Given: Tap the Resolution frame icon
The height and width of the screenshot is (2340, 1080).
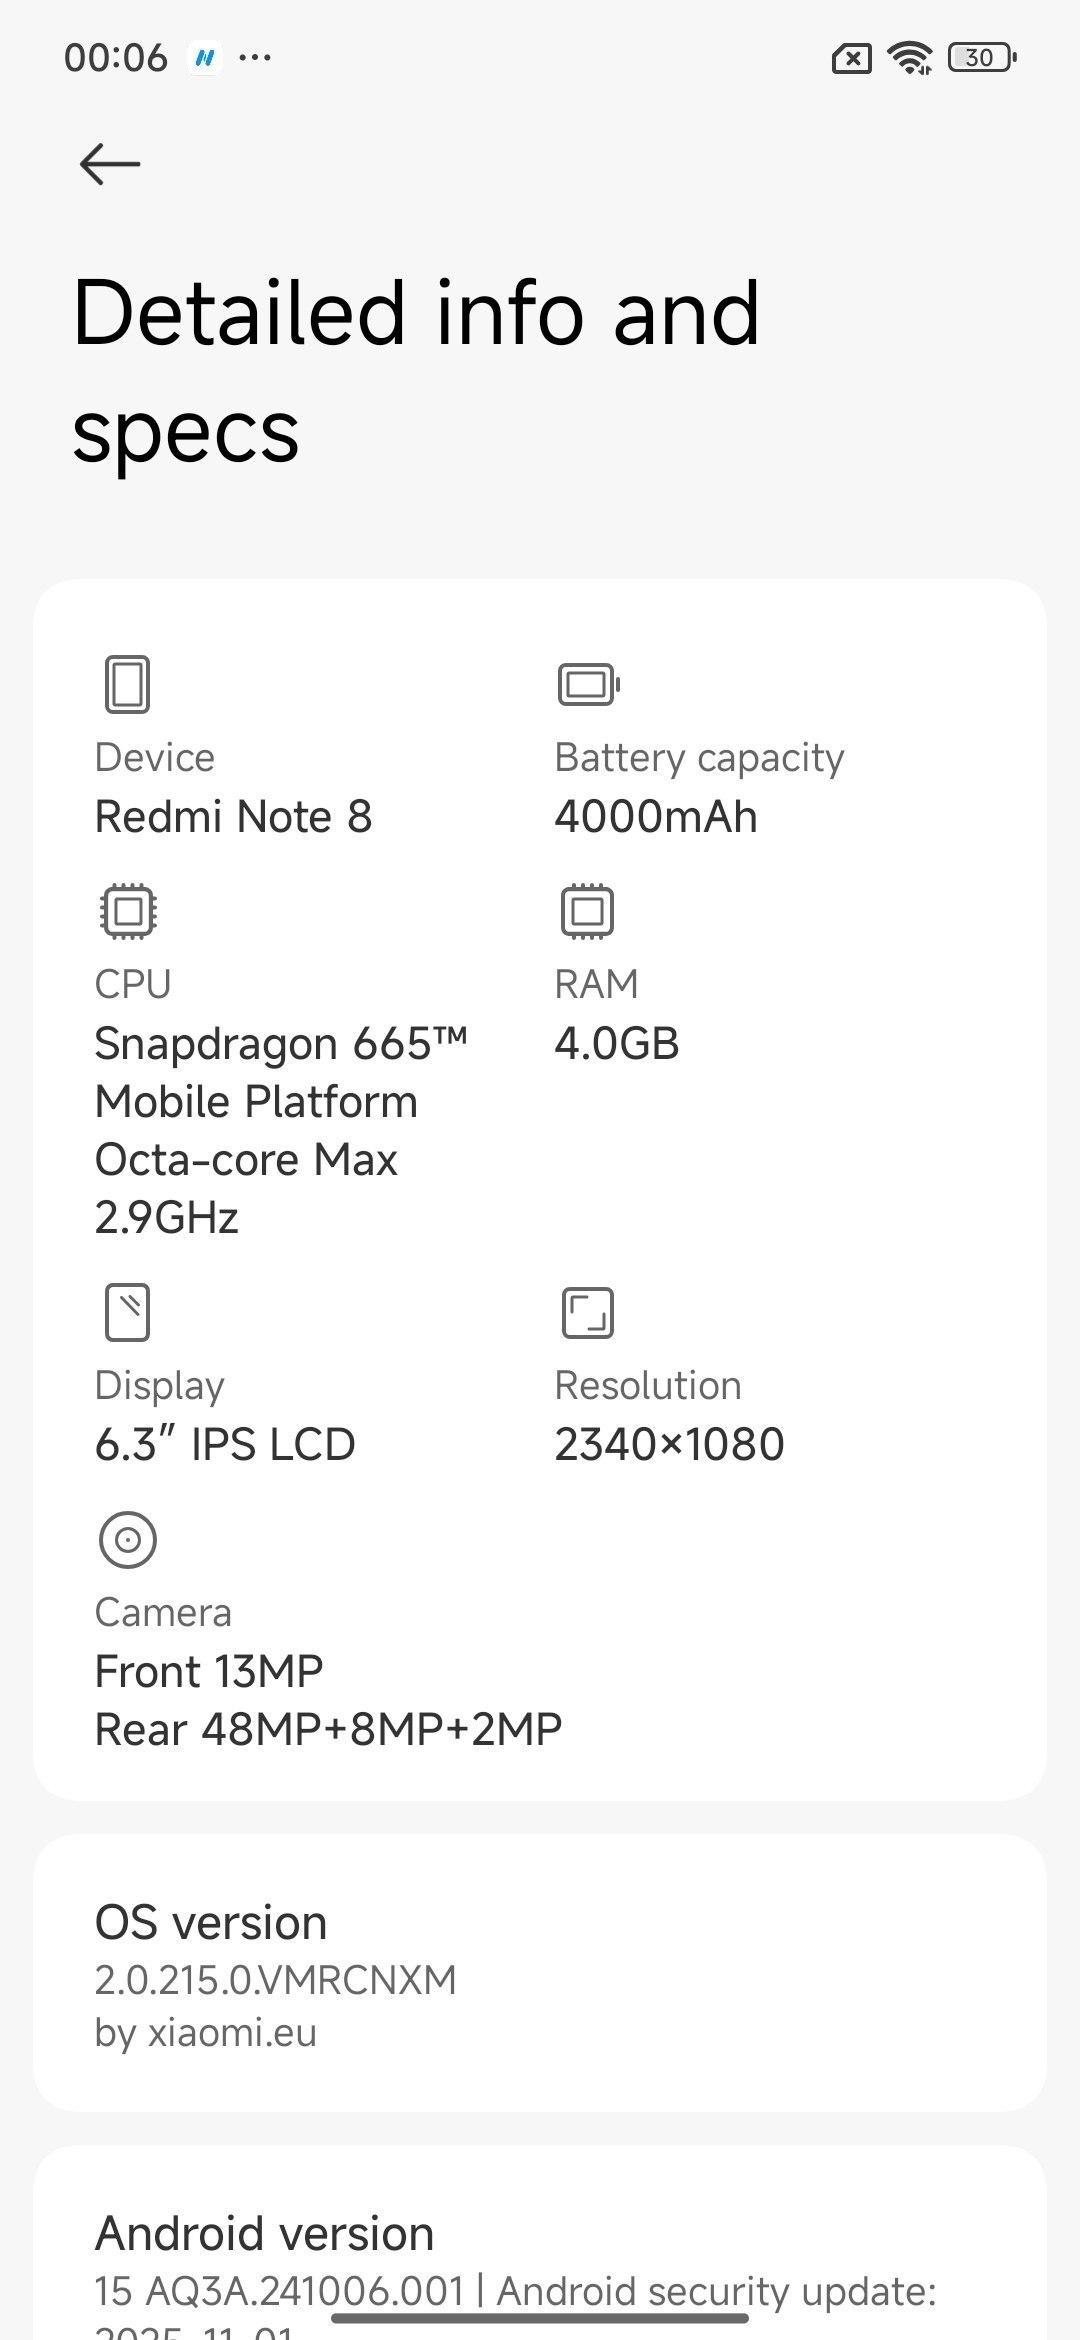Looking at the screenshot, I should point(587,1312).
